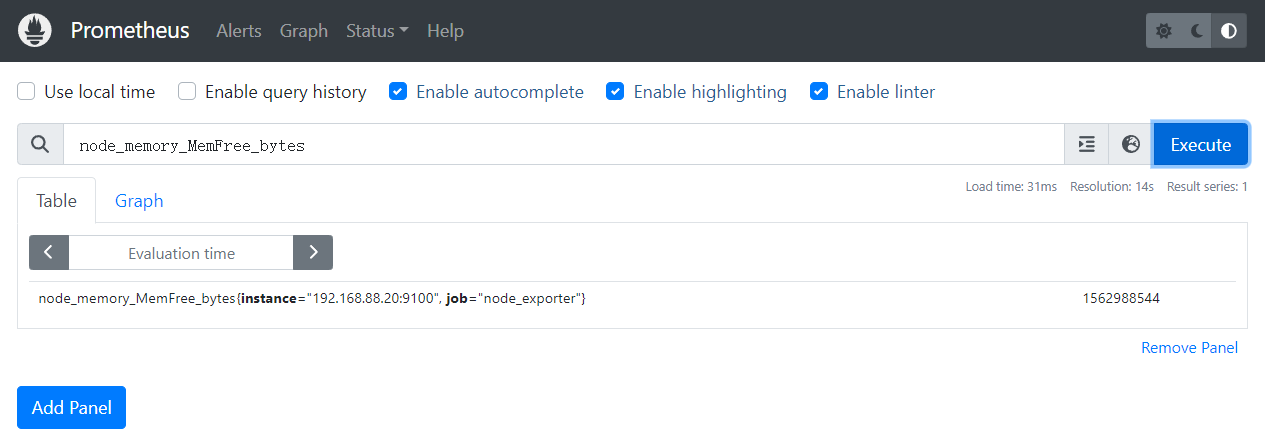The width and height of the screenshot is (1265, 441).
Task: Step evaluation time backward
Action: point(49,253)
